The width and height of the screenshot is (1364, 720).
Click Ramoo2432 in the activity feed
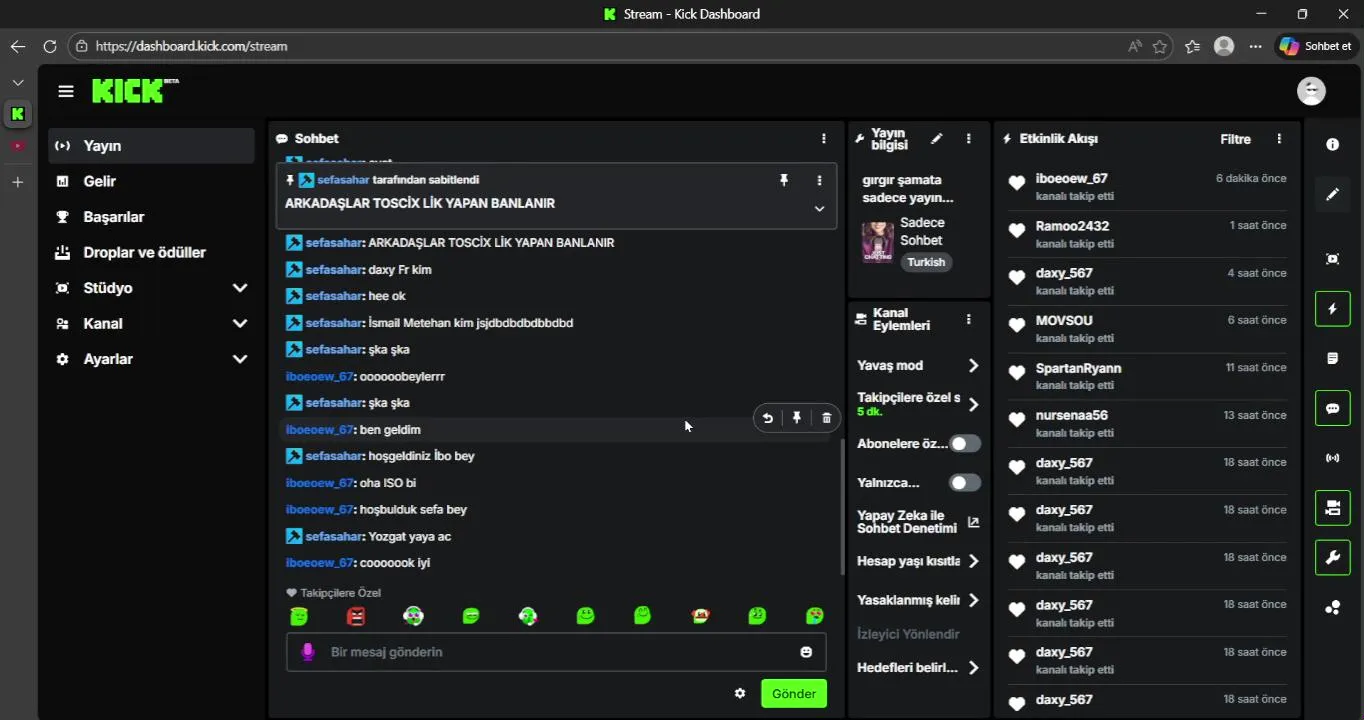pos(1072,226)
